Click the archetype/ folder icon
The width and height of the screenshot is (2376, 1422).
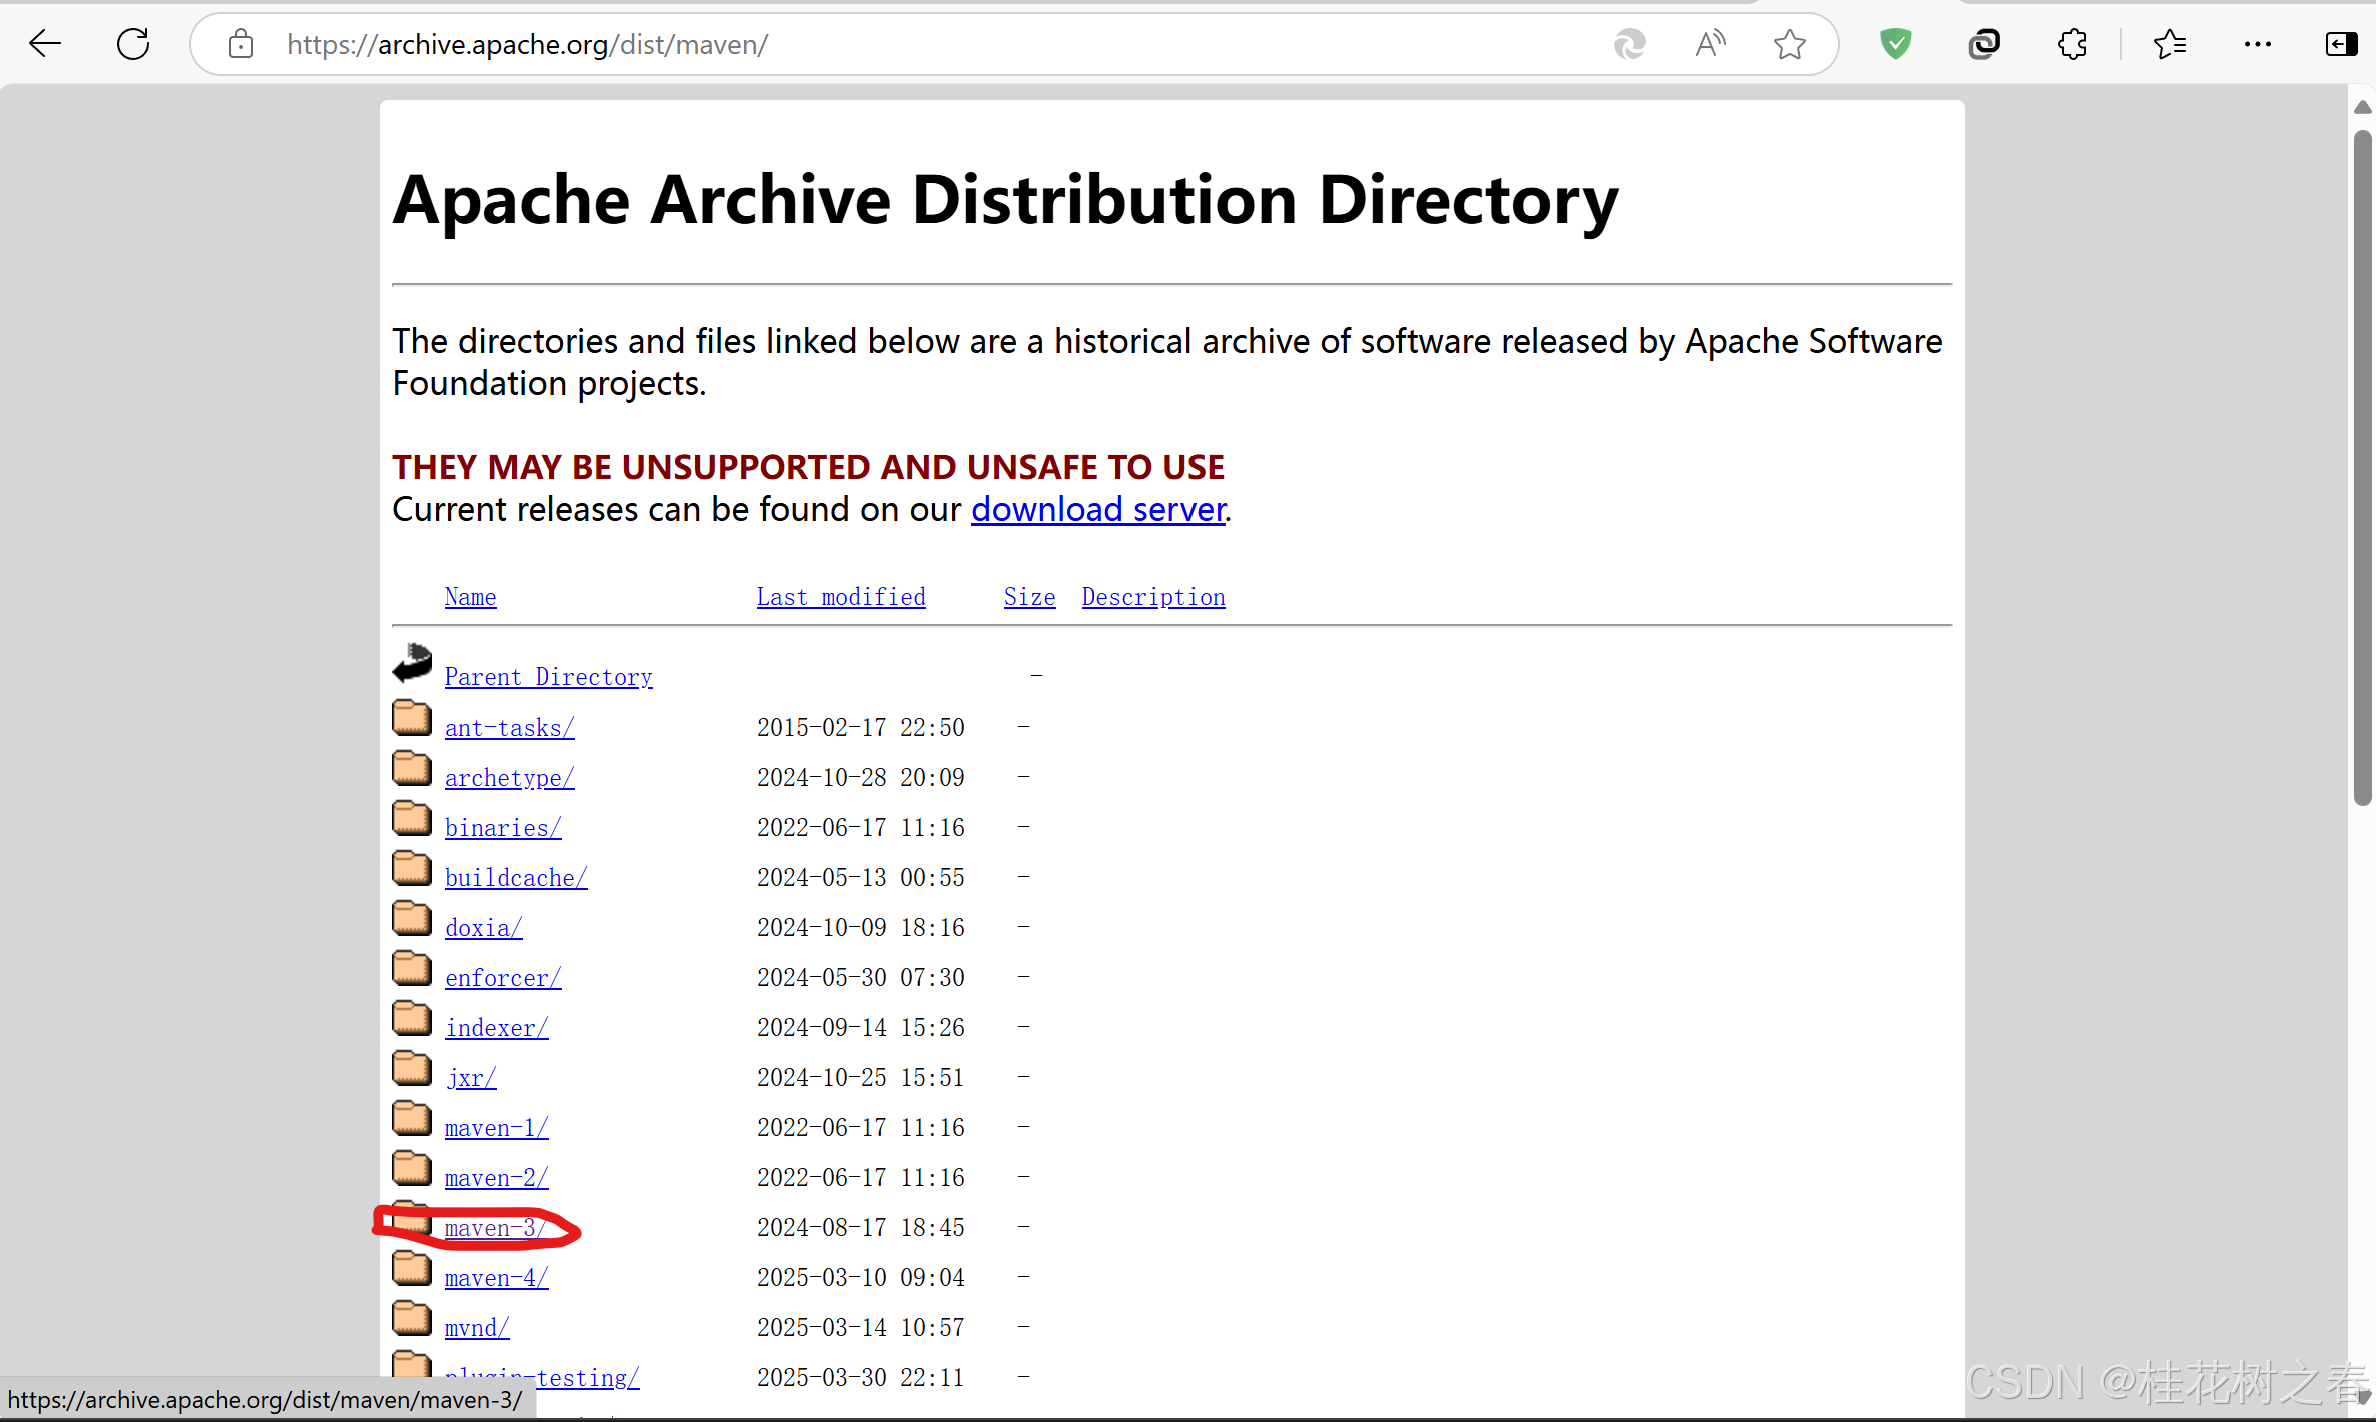(411, 769)
